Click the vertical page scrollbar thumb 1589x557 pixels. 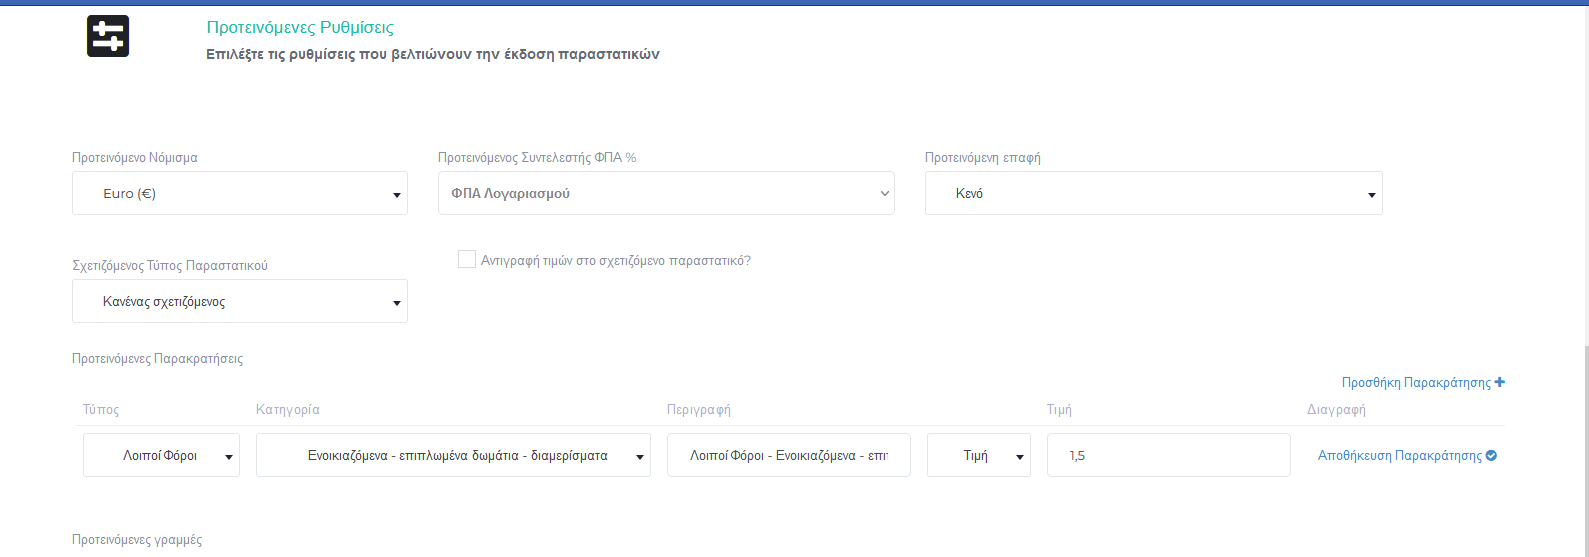click(x=1585, y=450)
